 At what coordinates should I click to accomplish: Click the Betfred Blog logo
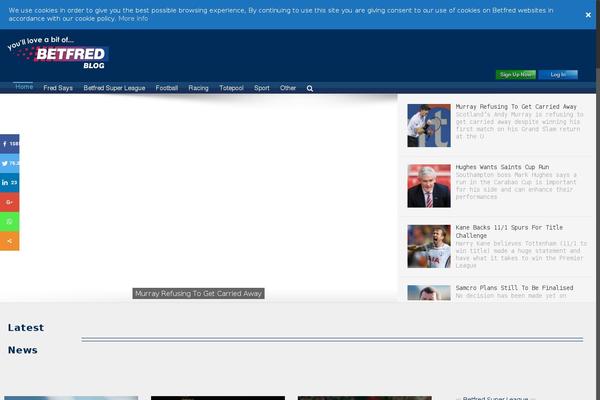57,53
